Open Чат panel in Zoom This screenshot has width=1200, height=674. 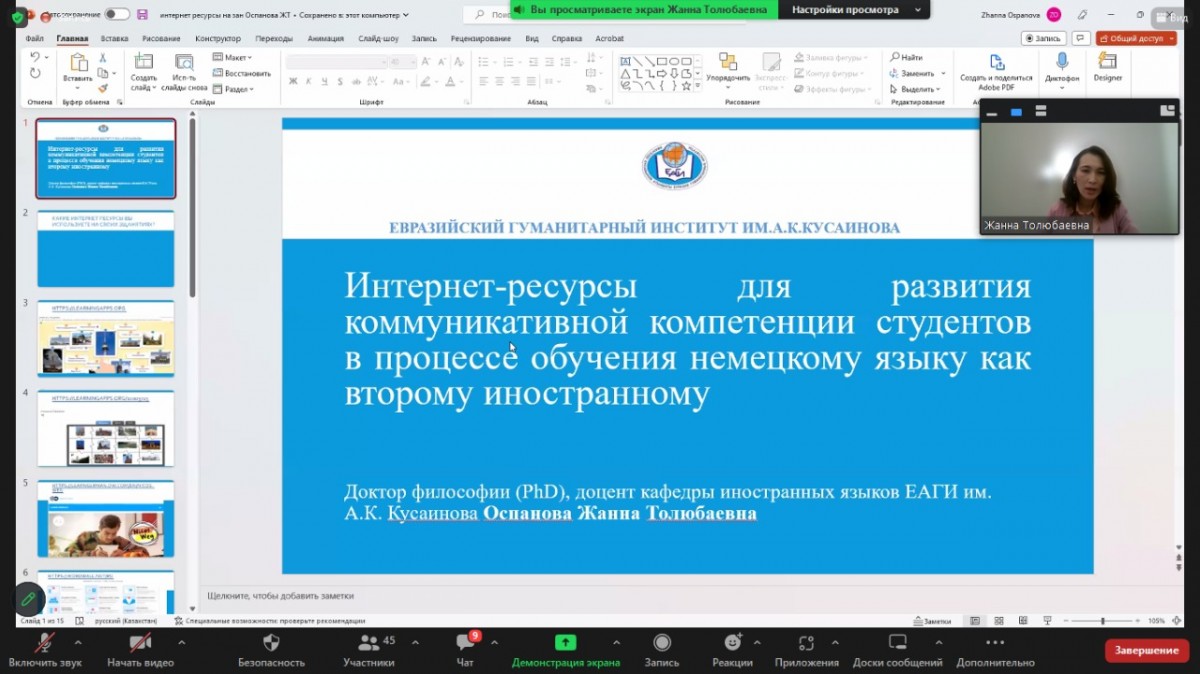tap(465, 643)
